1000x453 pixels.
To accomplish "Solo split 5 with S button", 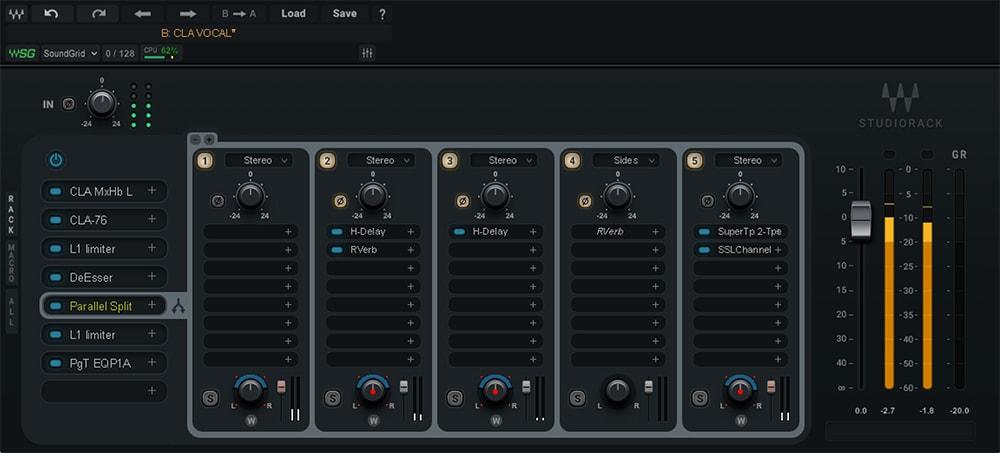I will click(700, 399).
